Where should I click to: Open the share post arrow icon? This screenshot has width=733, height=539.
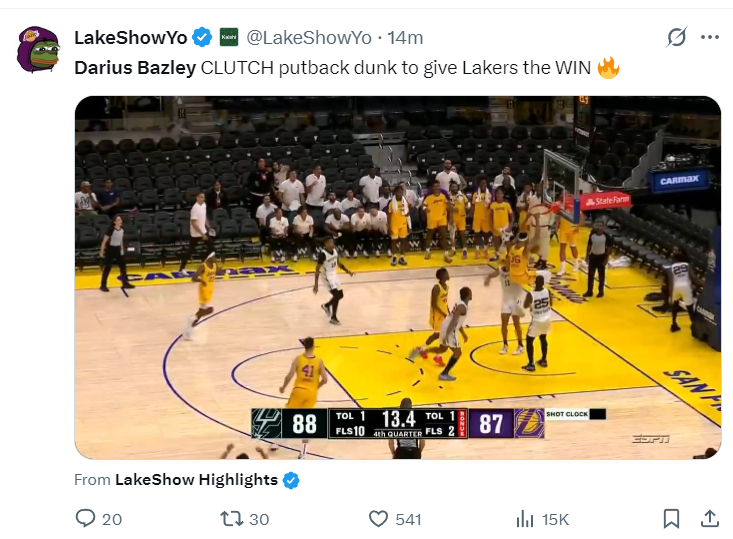coord(710,518)
